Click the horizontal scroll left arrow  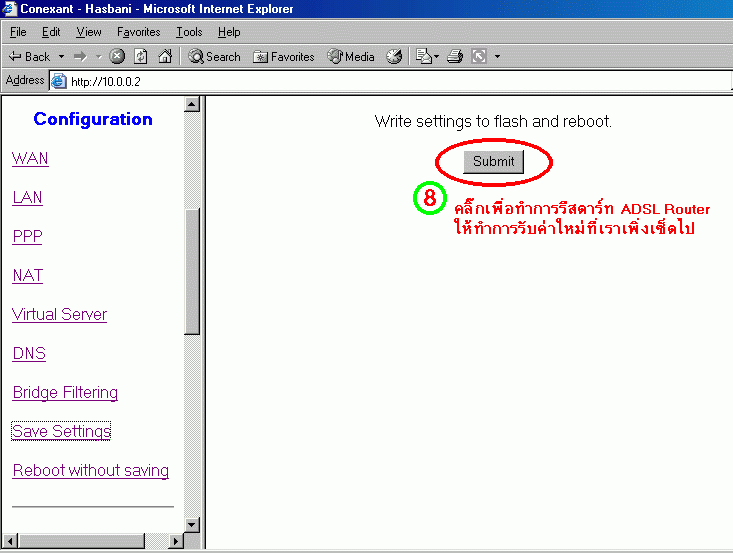(10, 541)
